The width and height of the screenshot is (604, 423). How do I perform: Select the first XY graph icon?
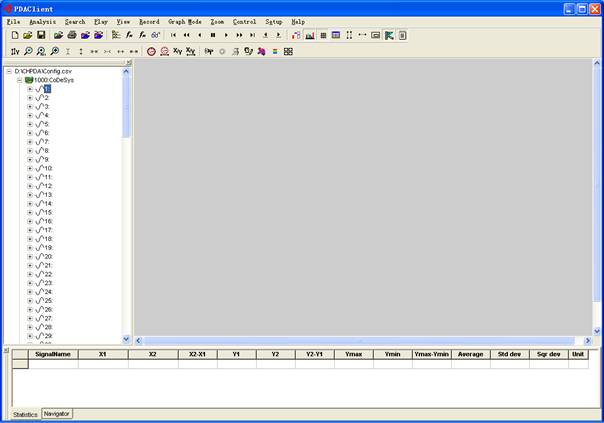177,51
